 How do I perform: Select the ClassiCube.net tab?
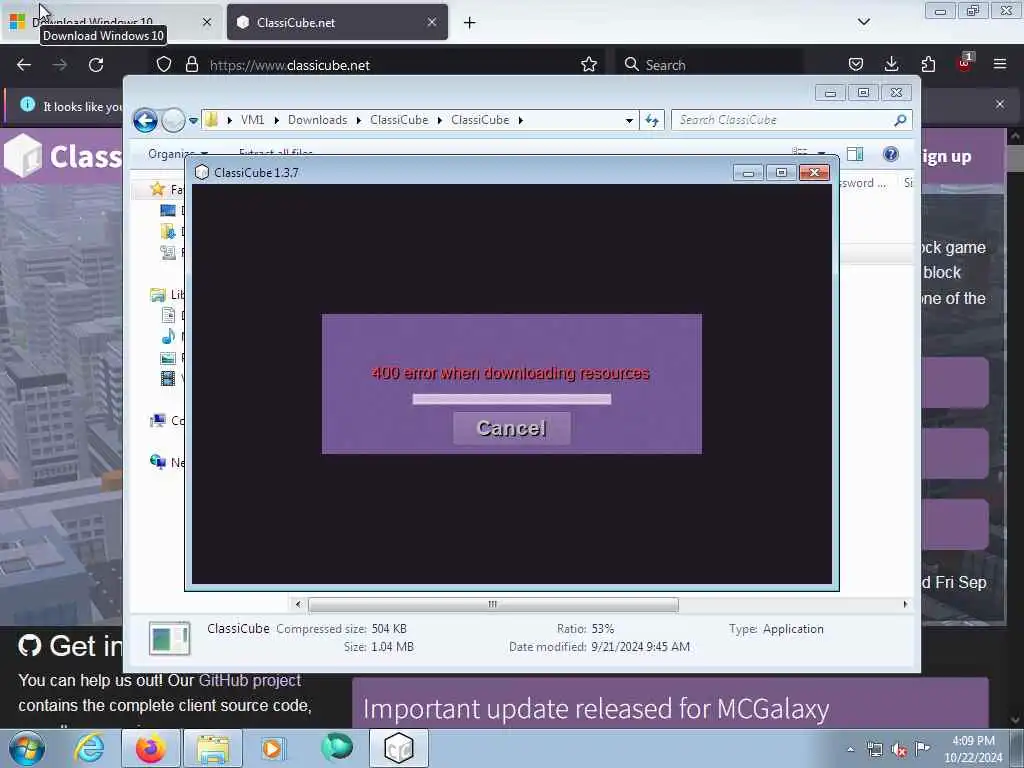338,22
